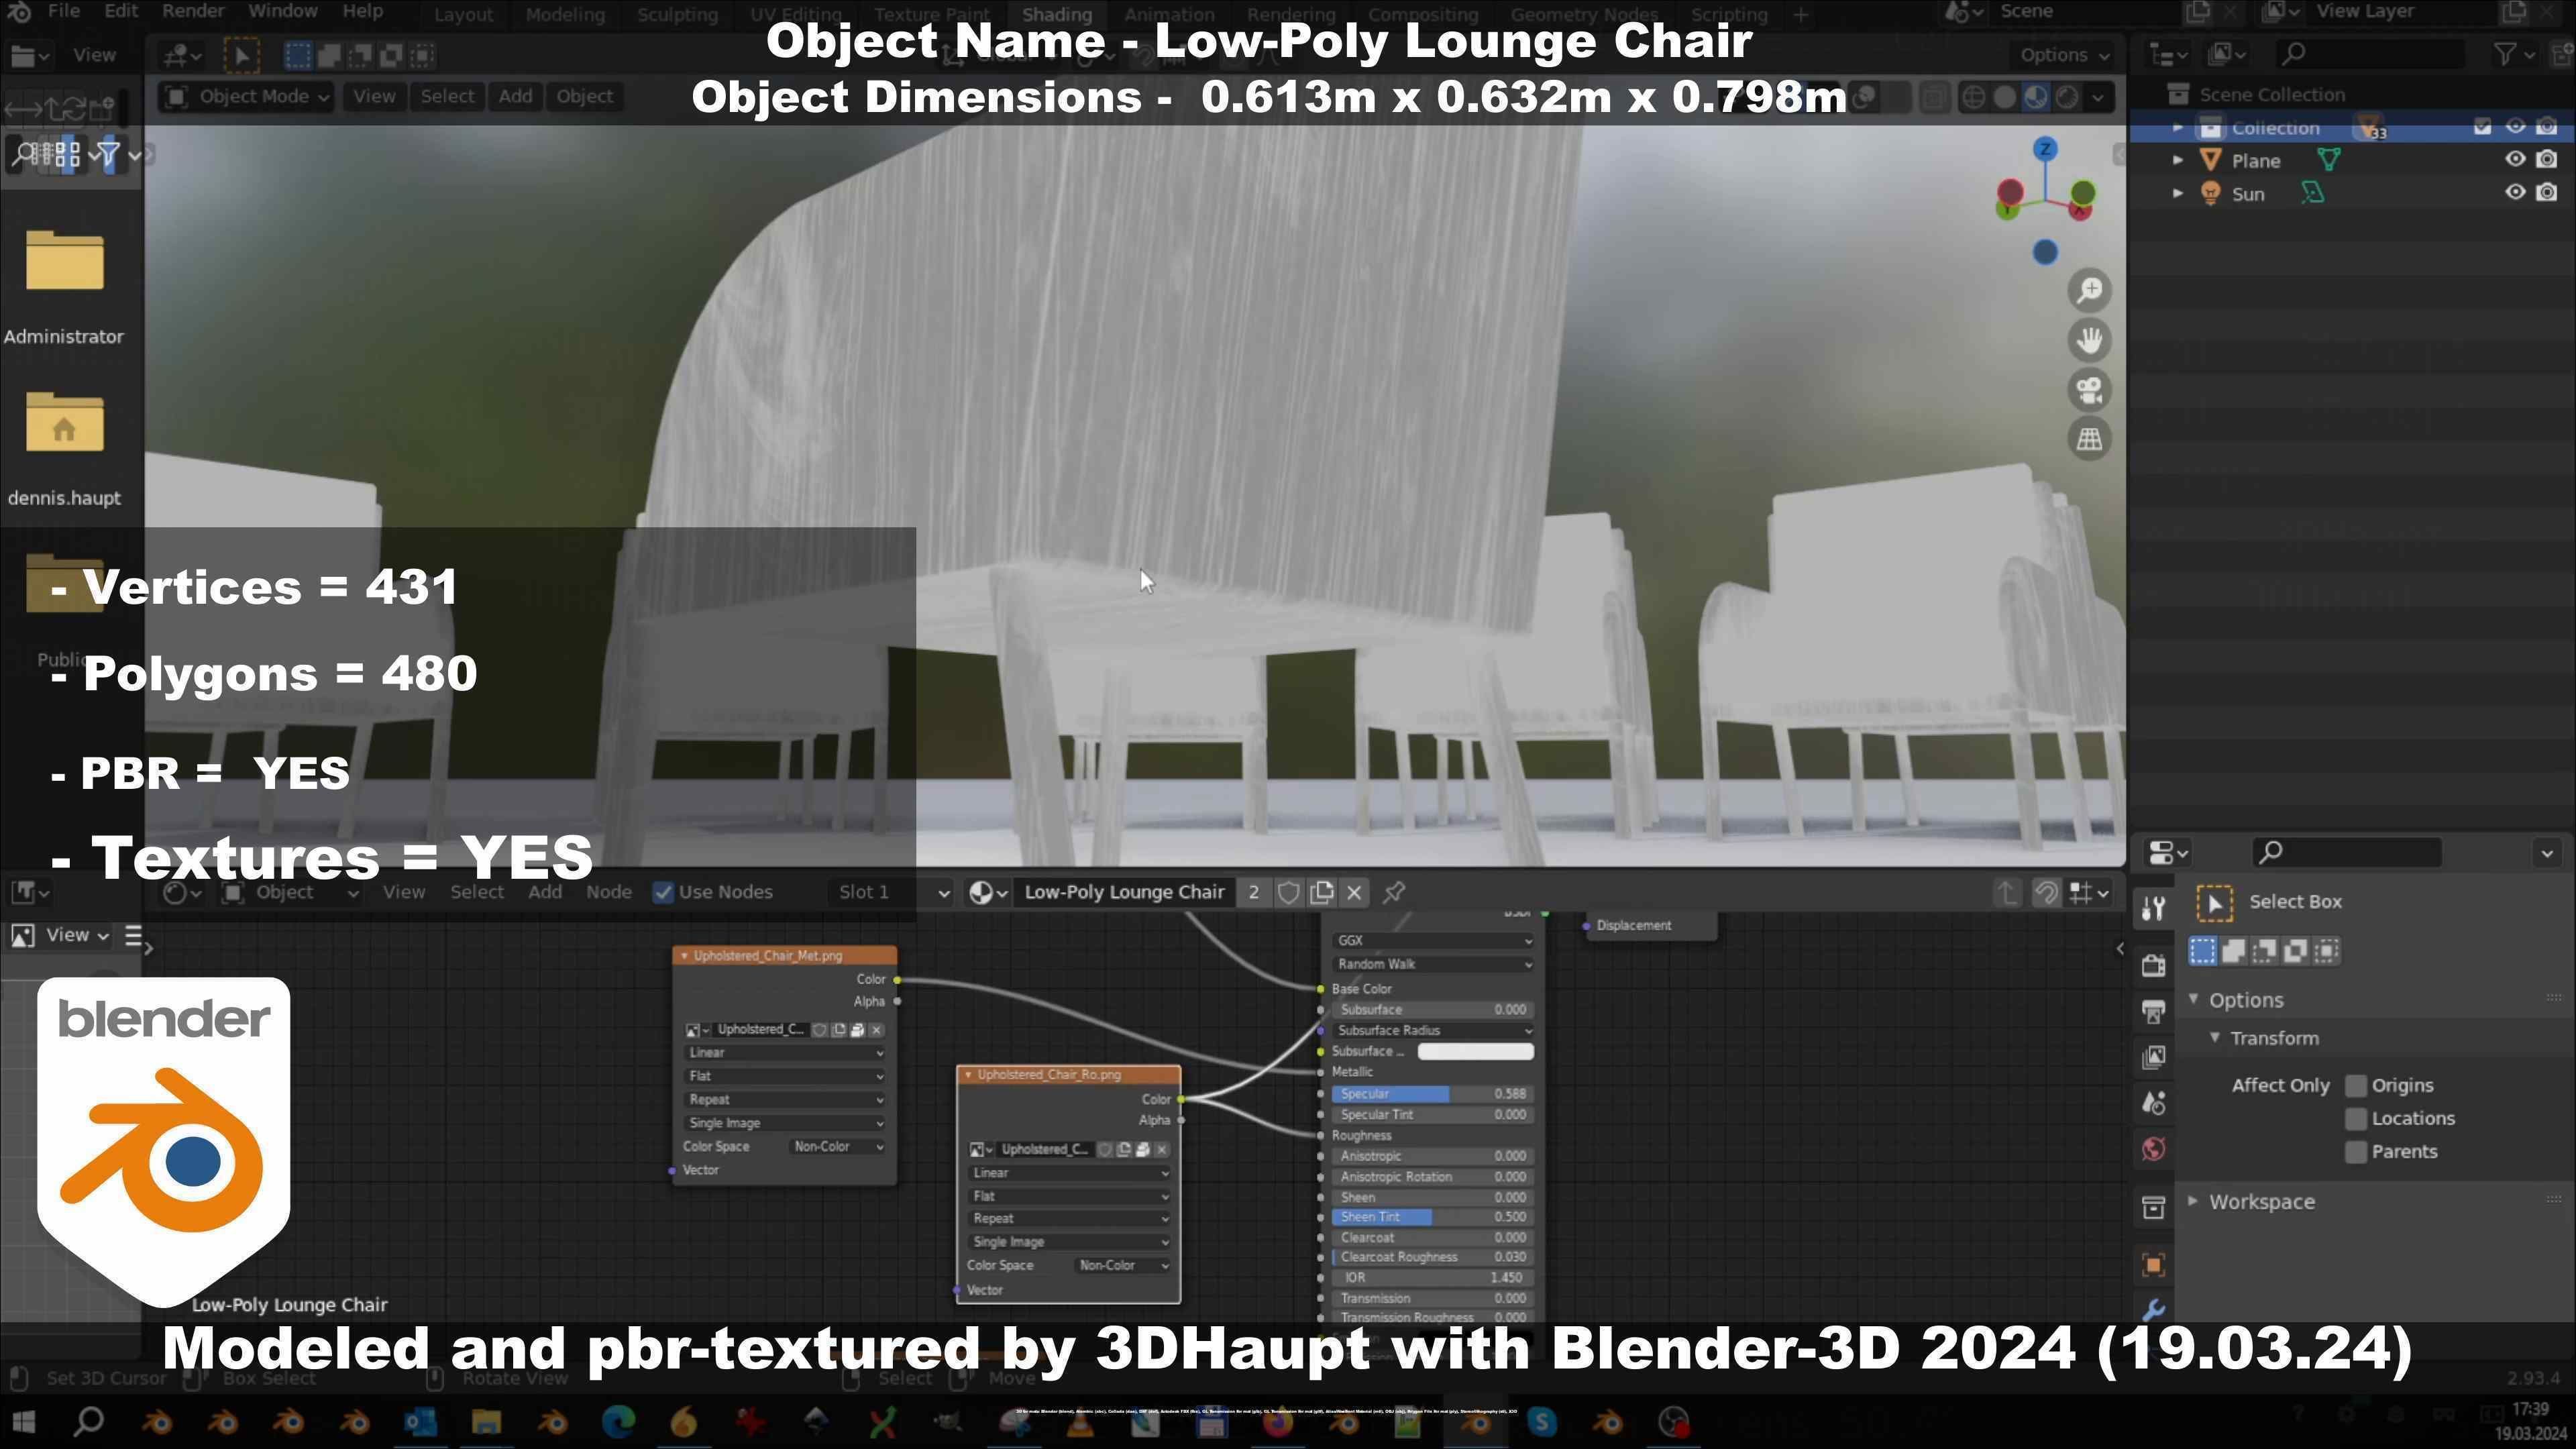Expand the Sun item in outliner
This screenshot has width=2576, height=1449.
coord(2178,193)
